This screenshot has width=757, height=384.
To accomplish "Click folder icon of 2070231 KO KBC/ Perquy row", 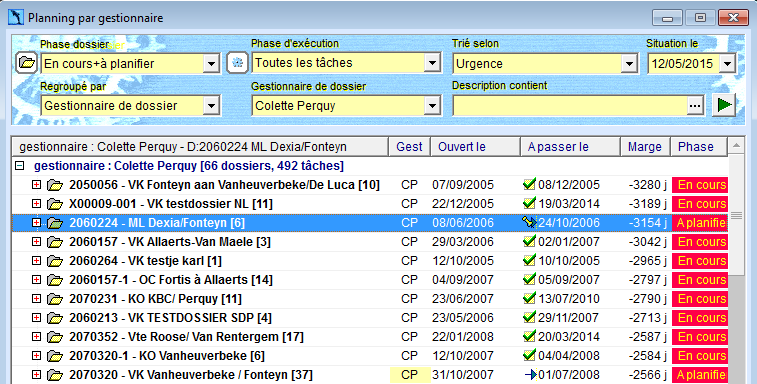I will pyautogui.click(x=55, y=299).
